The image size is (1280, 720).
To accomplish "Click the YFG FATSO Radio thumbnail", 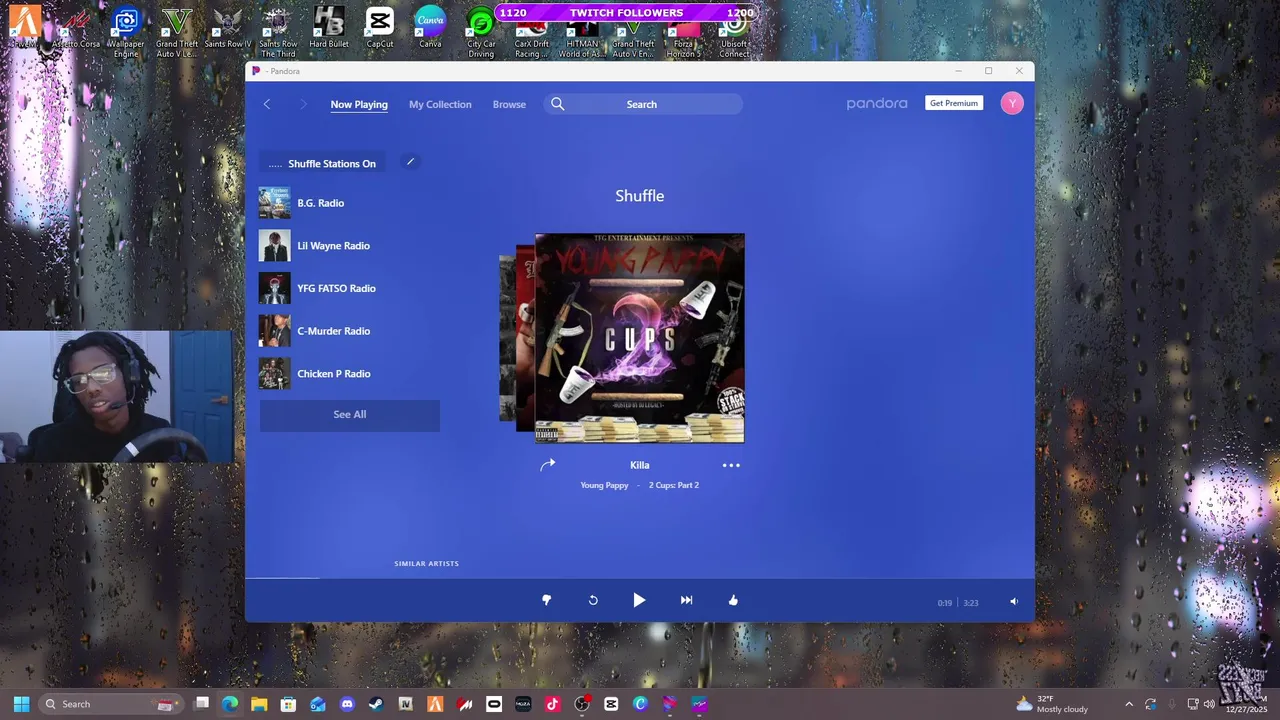I will [275, 288].
